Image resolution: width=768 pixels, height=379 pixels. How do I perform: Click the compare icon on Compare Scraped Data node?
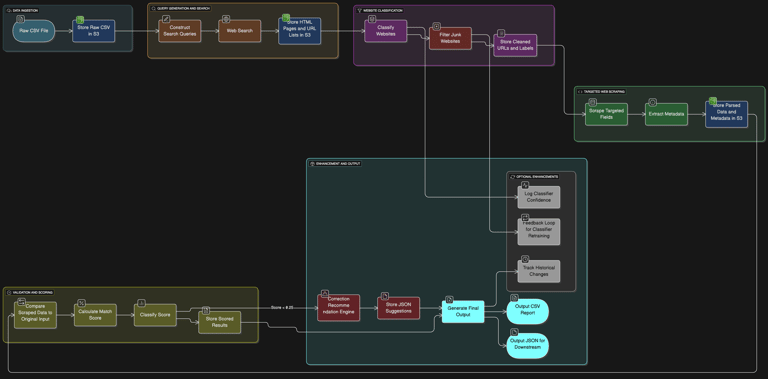[x=22, y=301]
